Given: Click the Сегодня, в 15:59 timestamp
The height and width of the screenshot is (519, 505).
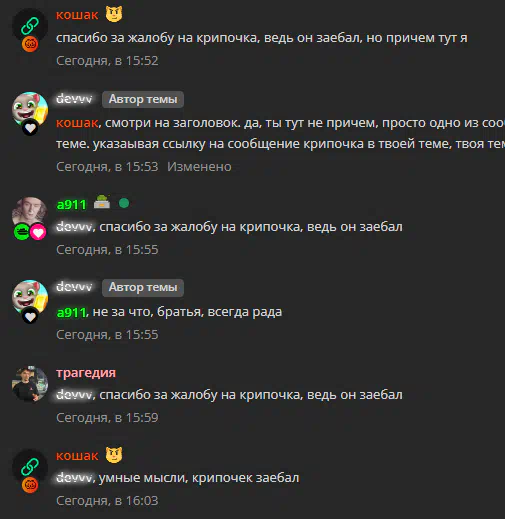Looking at the screenshot, I should 107,418.
